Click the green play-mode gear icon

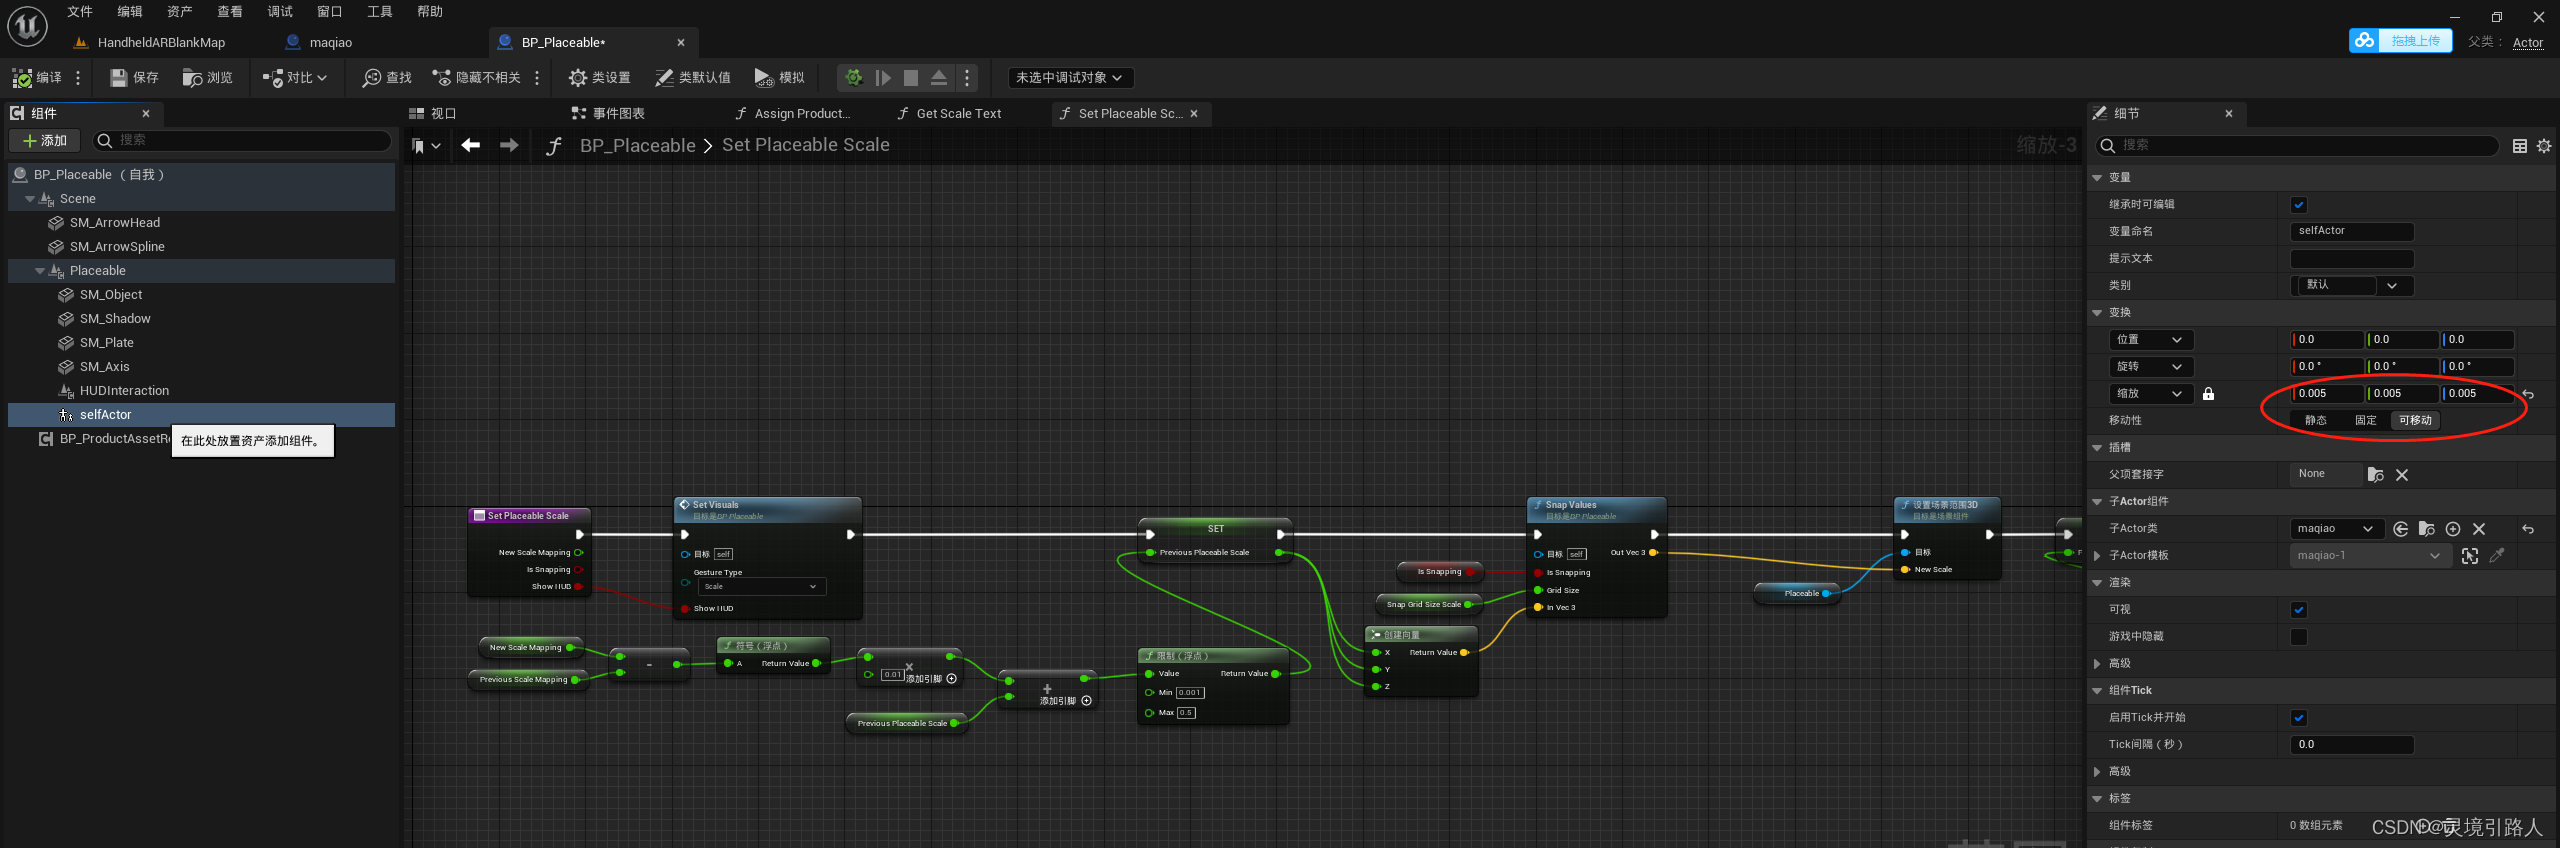(853, 78)
